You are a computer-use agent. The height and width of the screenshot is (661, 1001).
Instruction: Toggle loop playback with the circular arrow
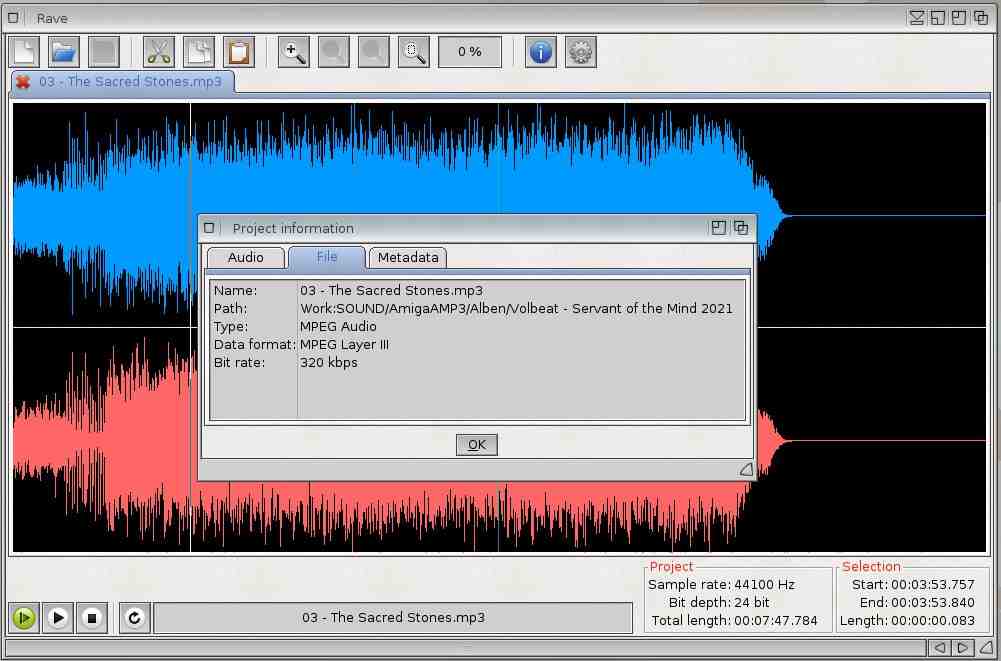click(135, 618)
